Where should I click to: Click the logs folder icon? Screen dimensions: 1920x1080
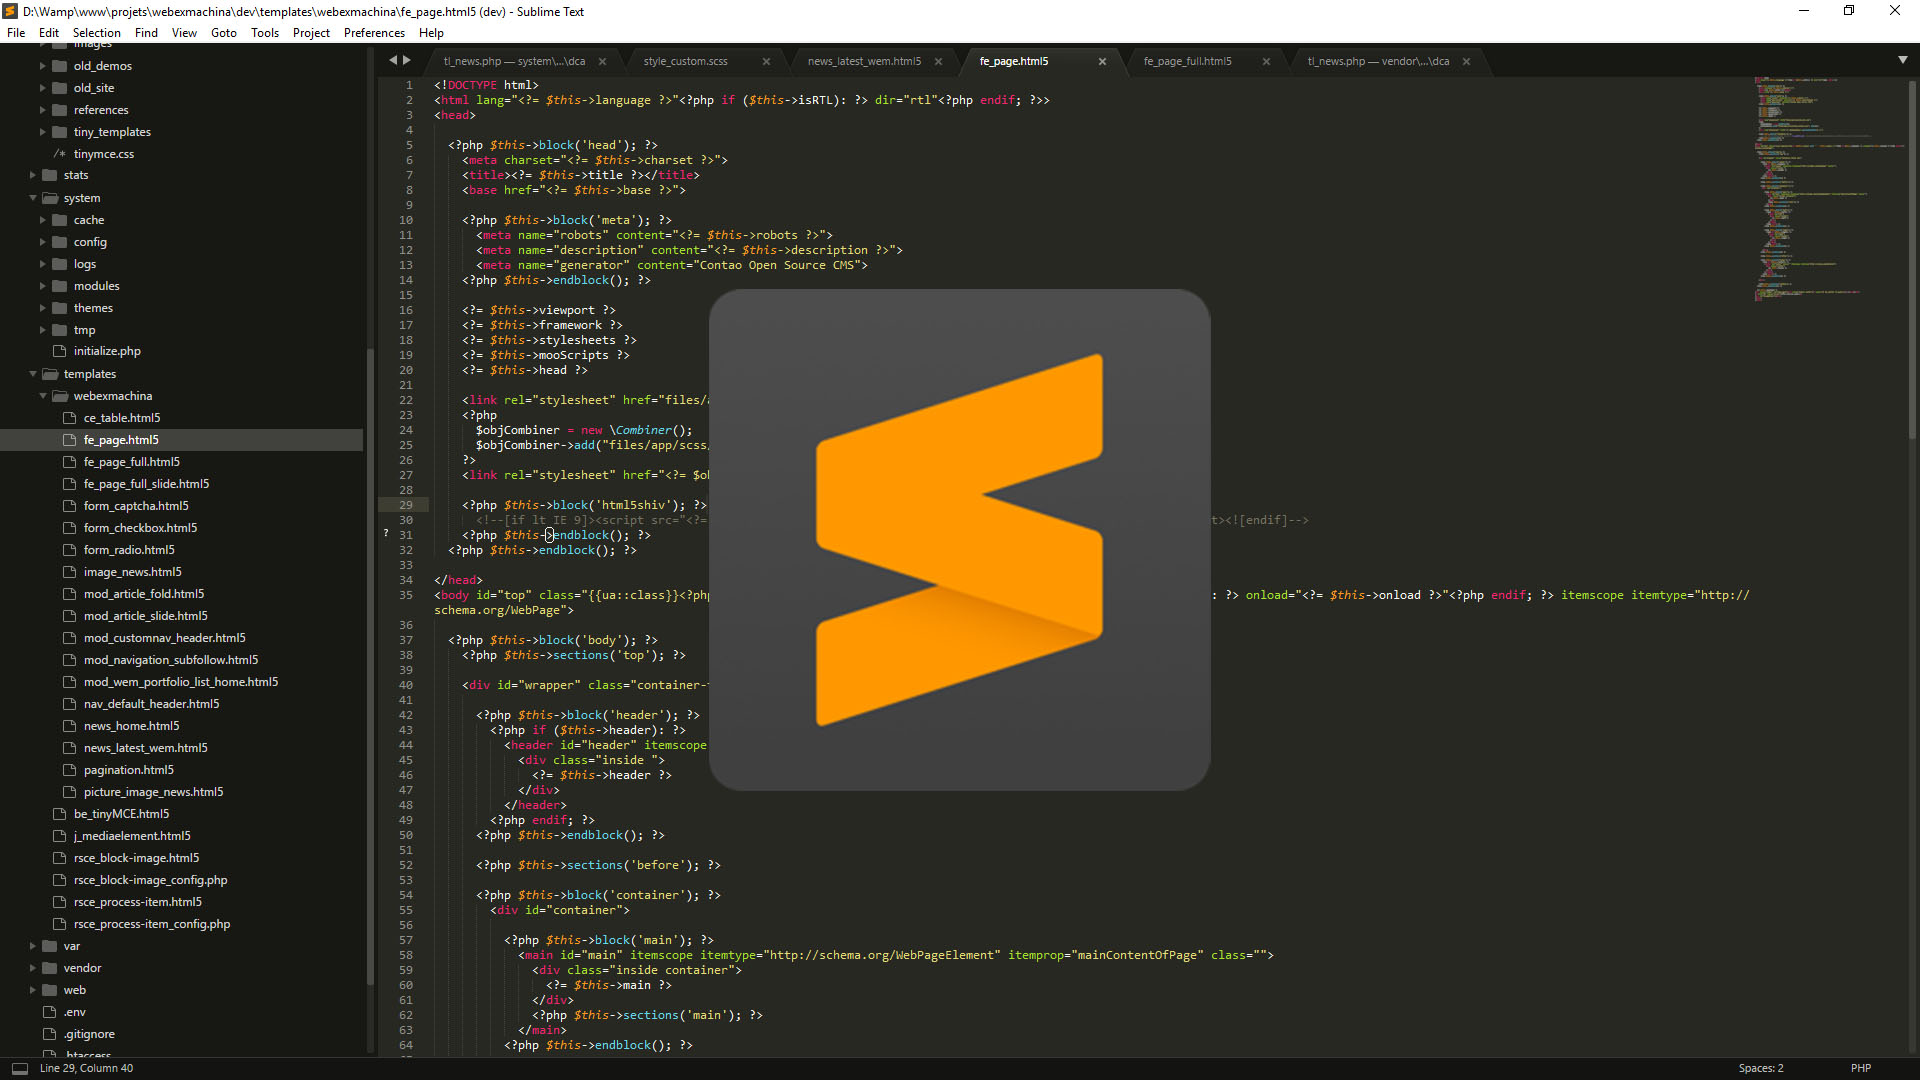[59, 264]
